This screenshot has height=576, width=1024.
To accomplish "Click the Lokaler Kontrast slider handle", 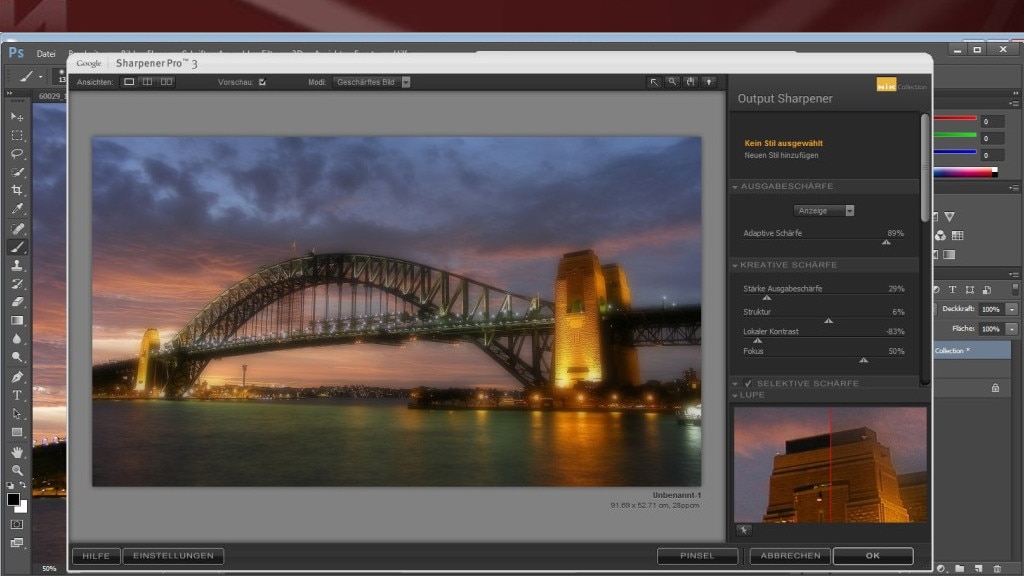I will 758,340.
